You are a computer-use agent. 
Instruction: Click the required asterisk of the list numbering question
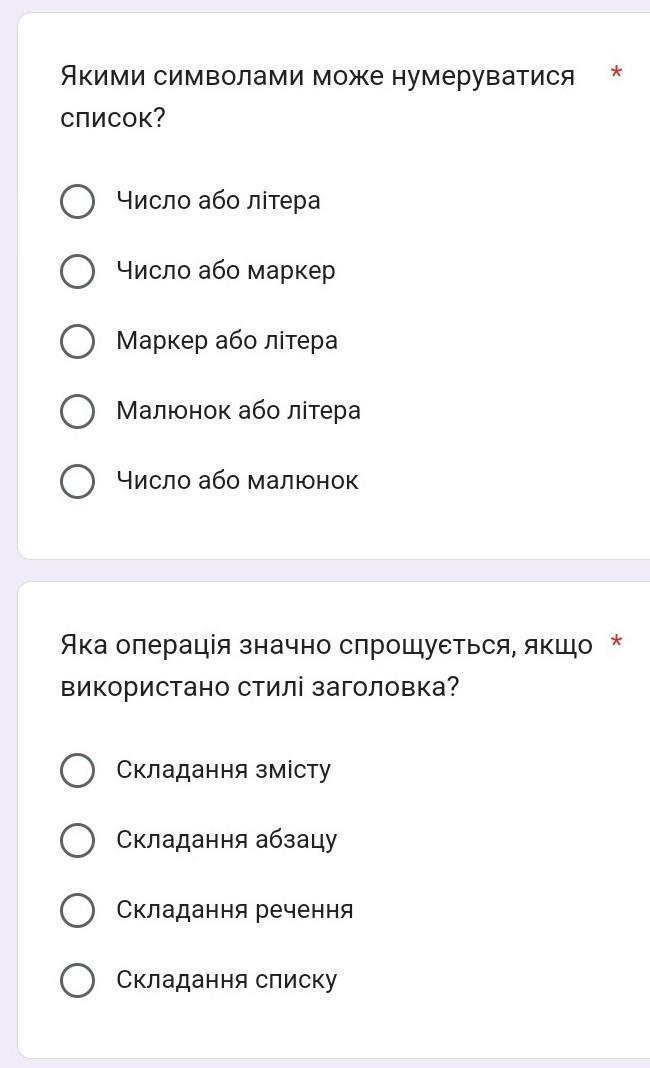(x=617, y=74)
